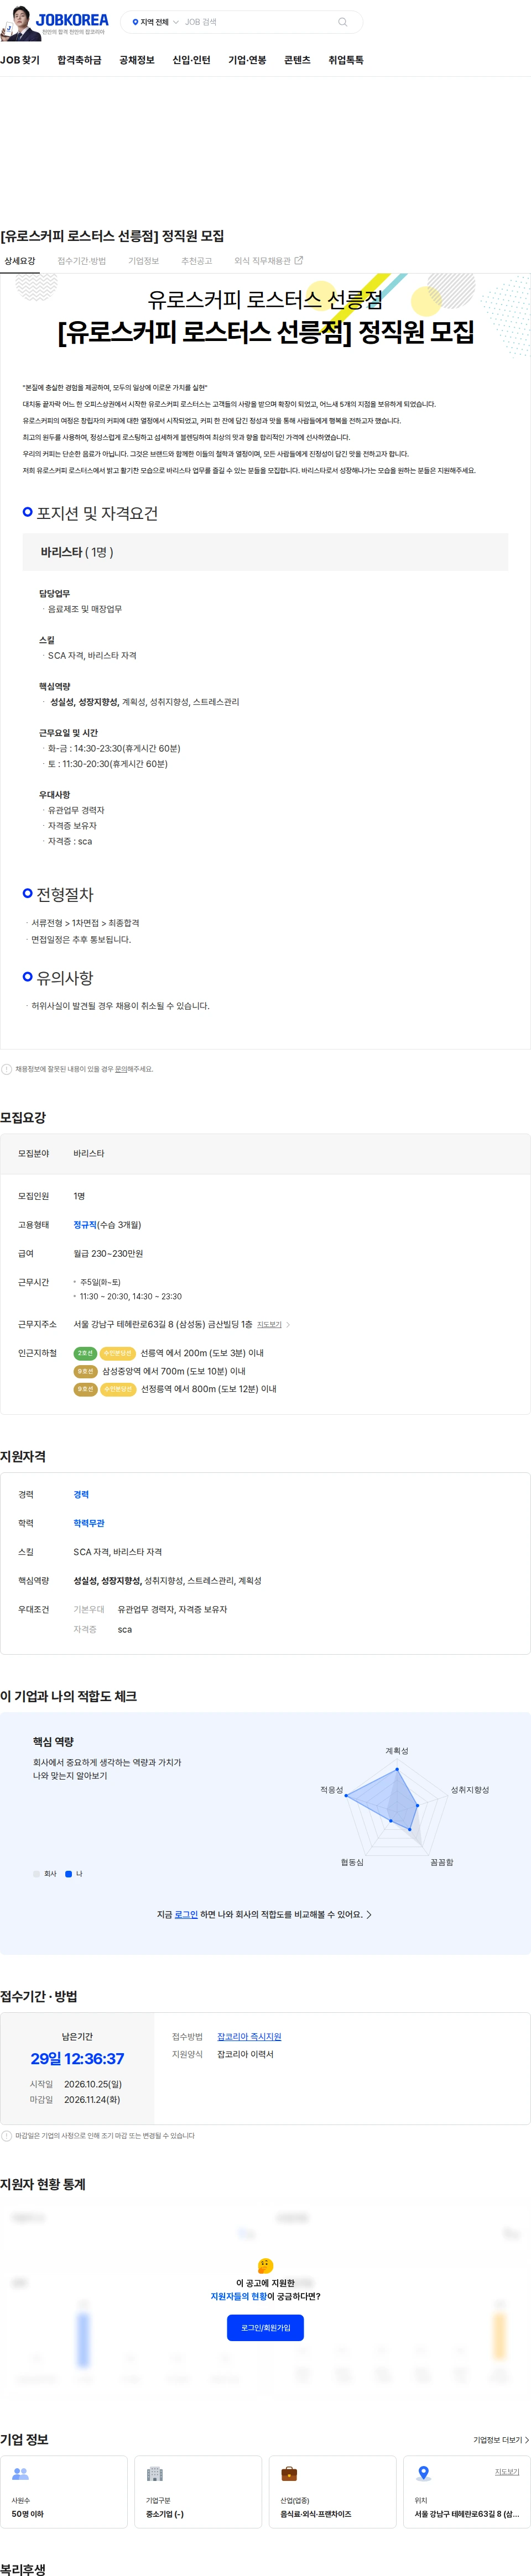Image resolution: width=531 pixels, height=2576 pixels.
Task: Click the 수인분당선 badge beside 선릉역
Action: (118, 1353)
